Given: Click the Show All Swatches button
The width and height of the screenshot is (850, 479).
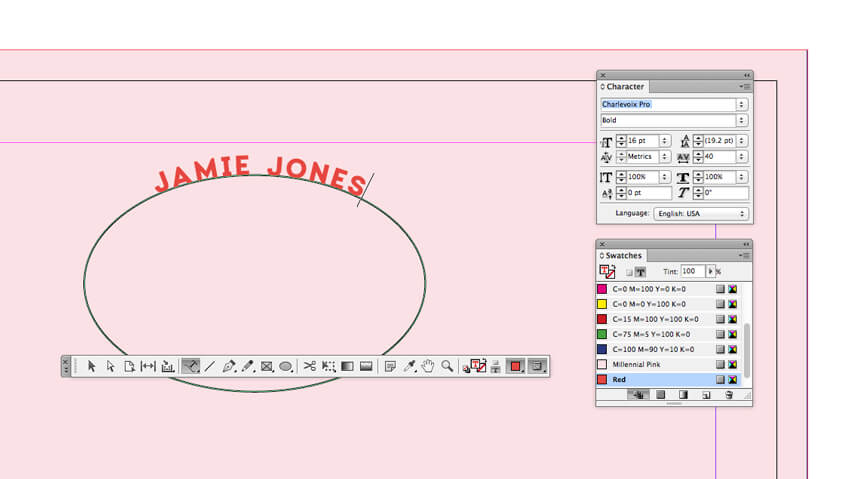Looking at the screenshot, I should click(x=638, y=395).
